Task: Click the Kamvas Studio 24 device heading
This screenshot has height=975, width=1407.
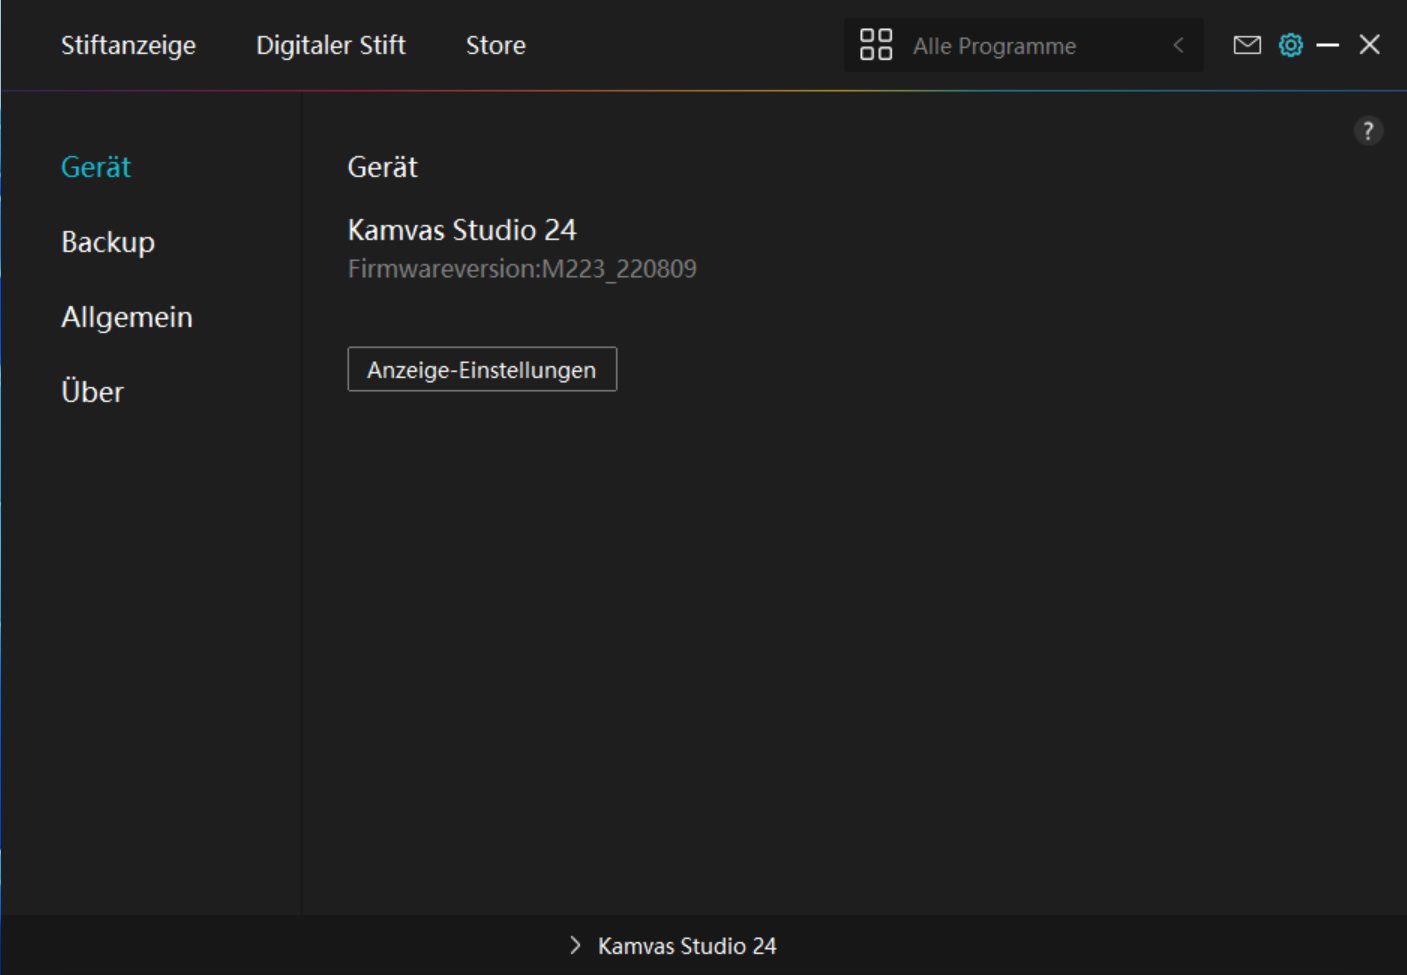Action: pos(462,230)
